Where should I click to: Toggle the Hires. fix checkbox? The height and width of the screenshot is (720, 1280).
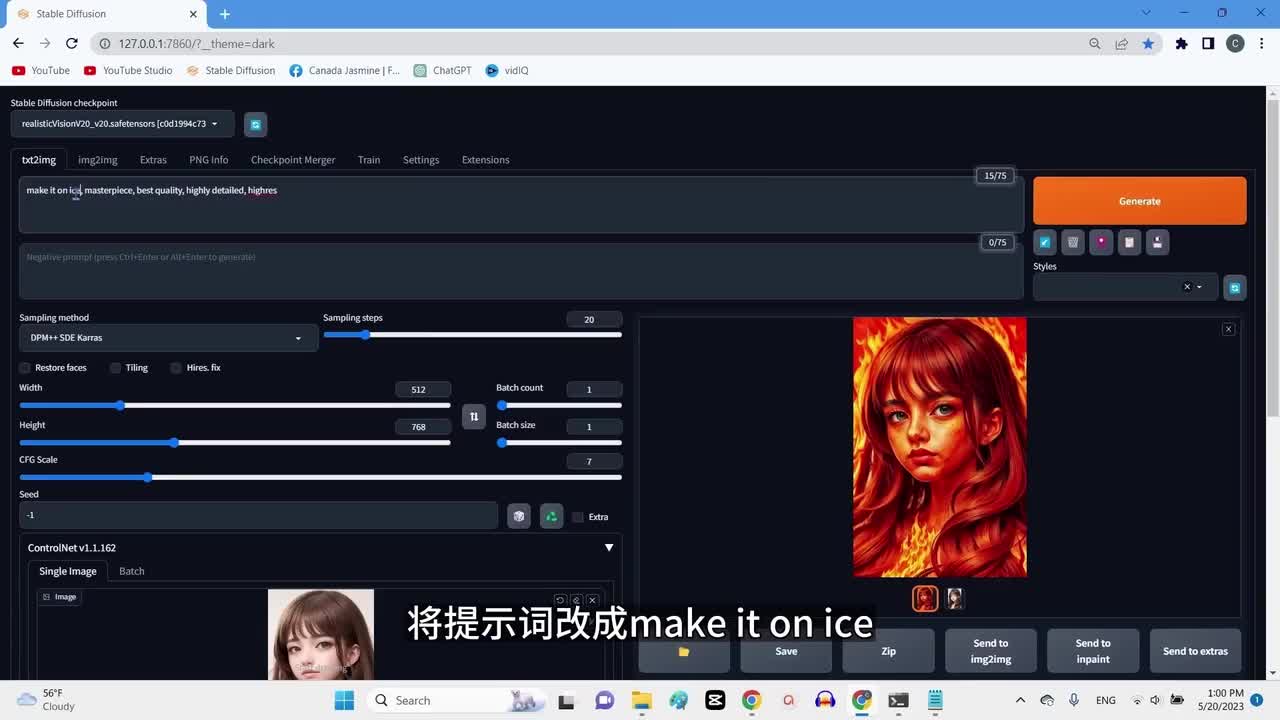pyautogui.click(x=176, y=368)
